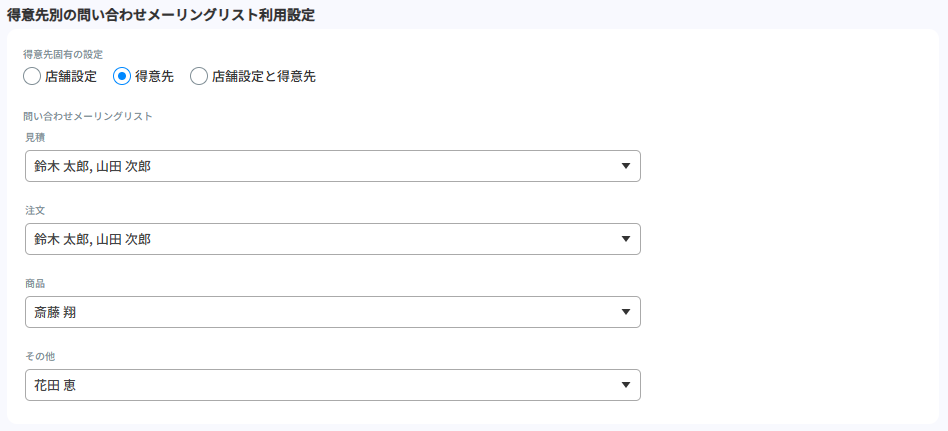
Task: Expand the その他 dropdown showing 花田 恵
Action: [x=332, y=385]
